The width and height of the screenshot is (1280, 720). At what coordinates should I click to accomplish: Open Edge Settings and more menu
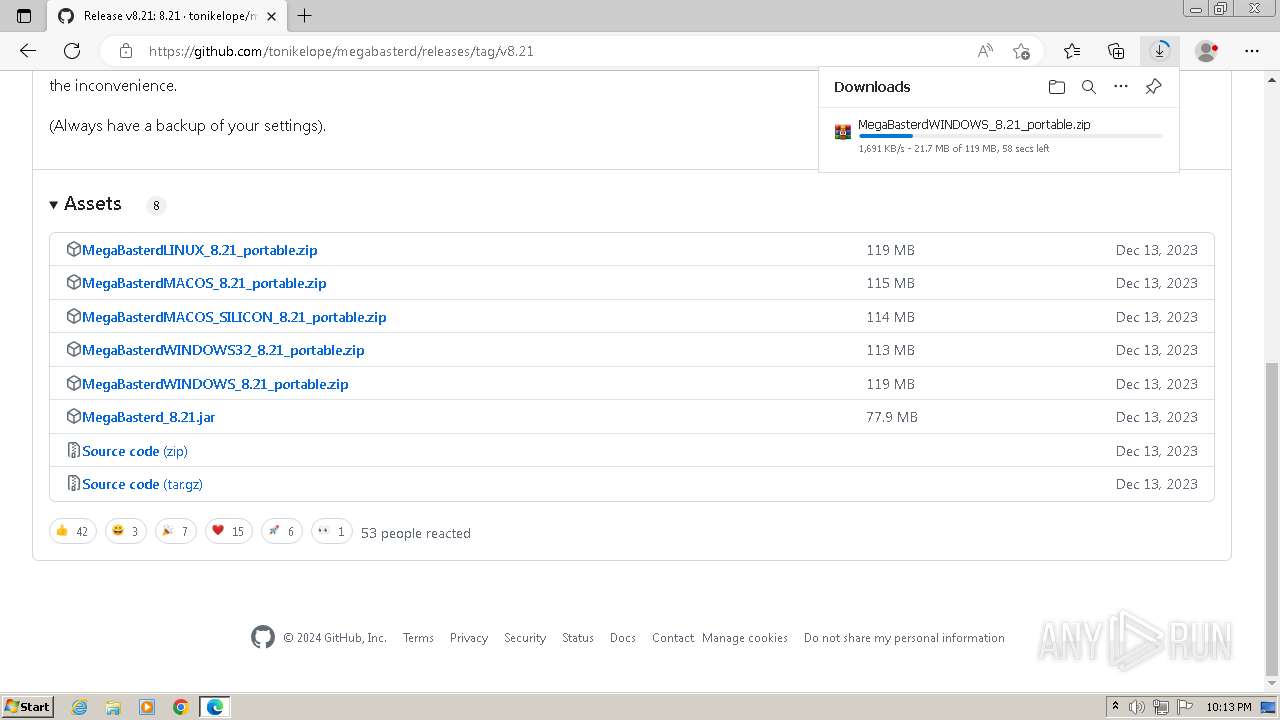point(1252,51)
